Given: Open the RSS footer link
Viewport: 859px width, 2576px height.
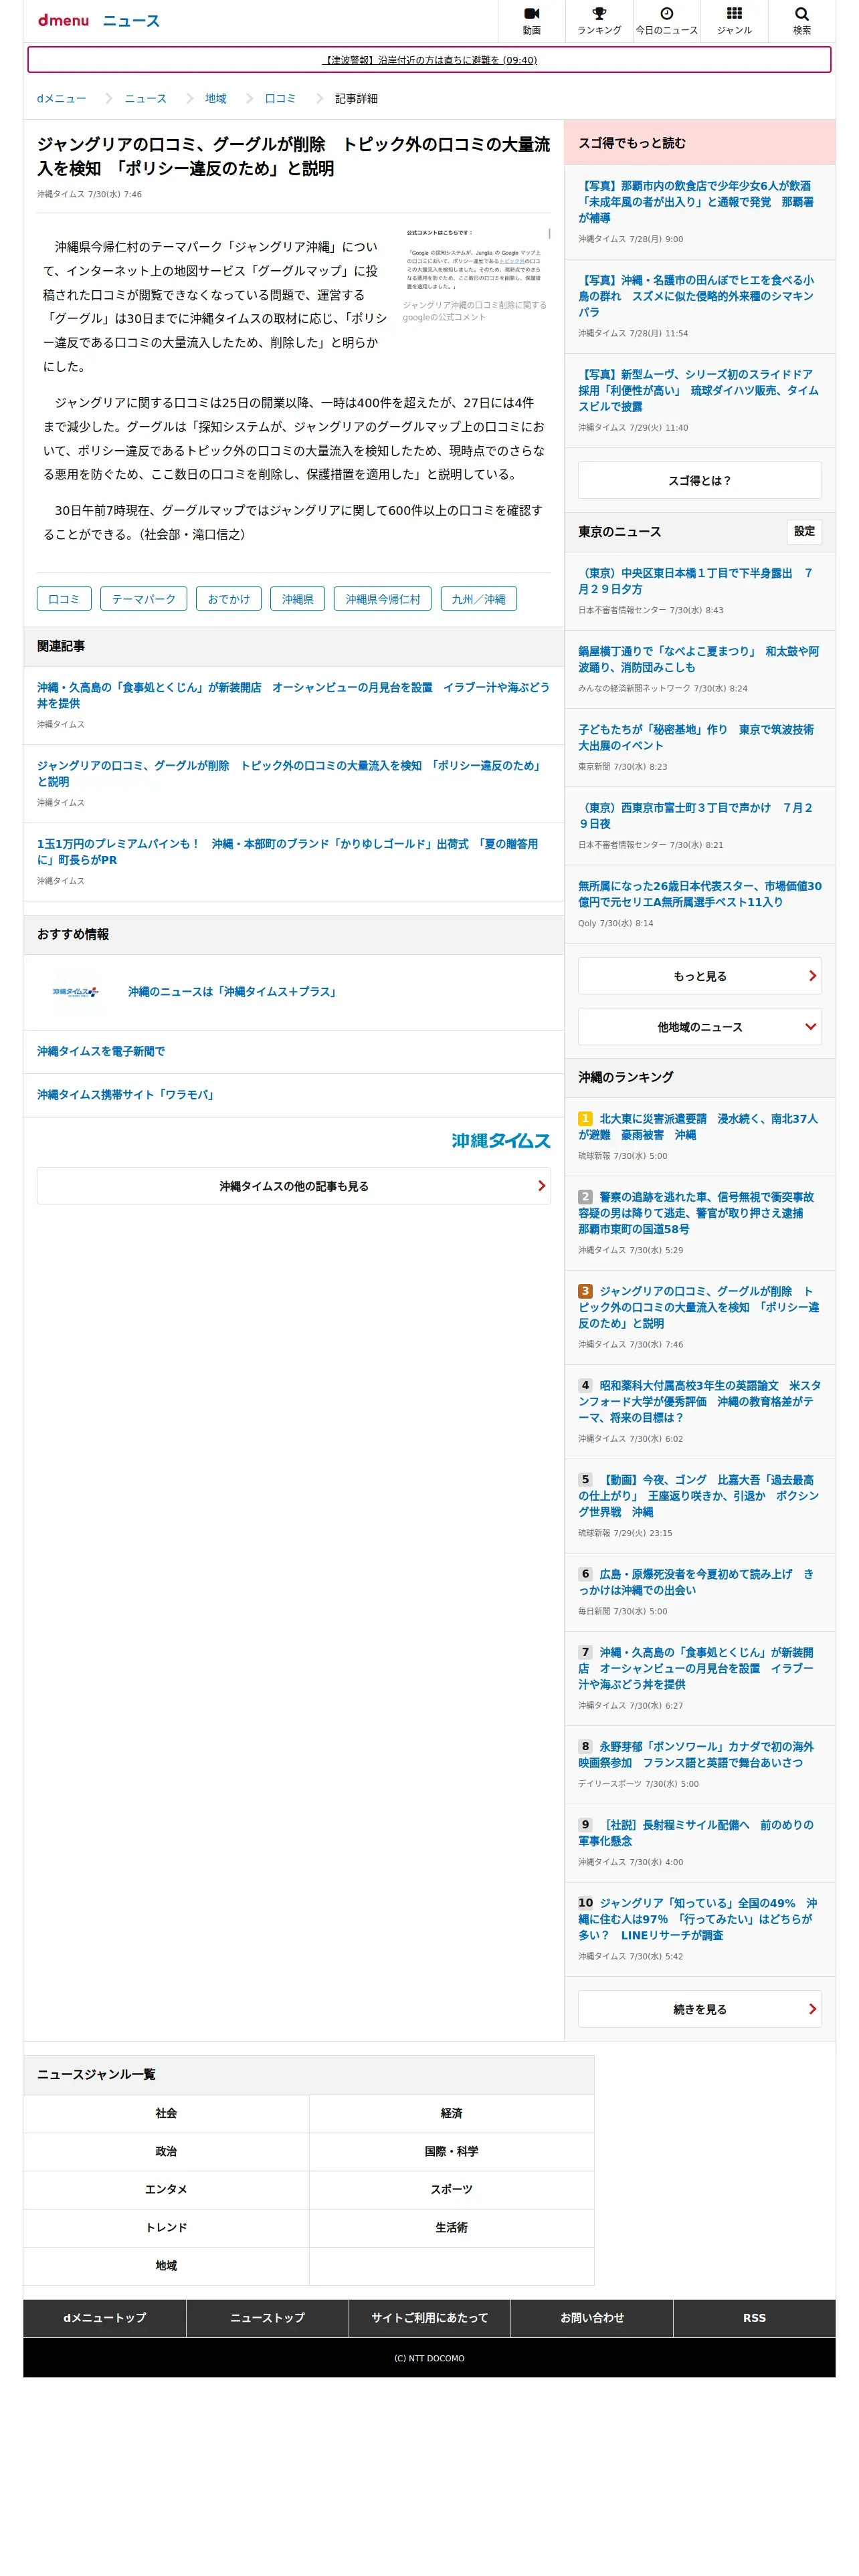Looking at the screenshot, I should point(754,2318).
